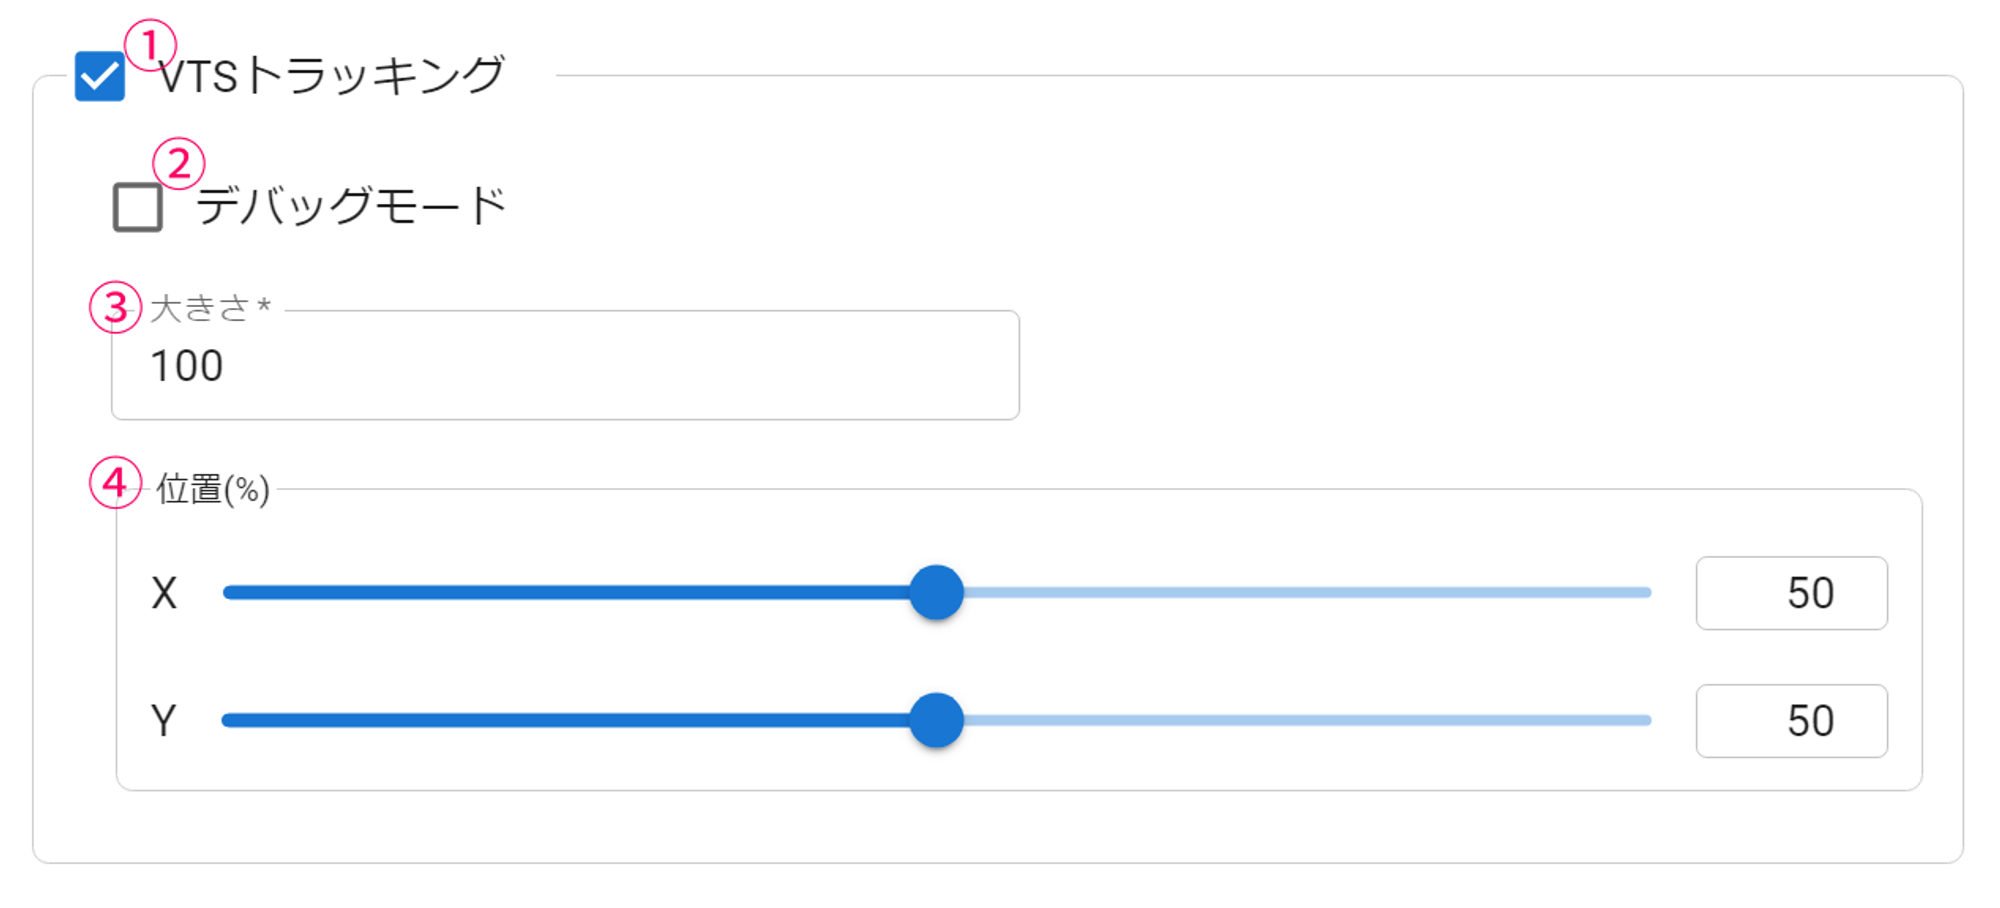Select the Y value box showing 50
This screenshot has width=2000, height=908.
point(1791,721)
